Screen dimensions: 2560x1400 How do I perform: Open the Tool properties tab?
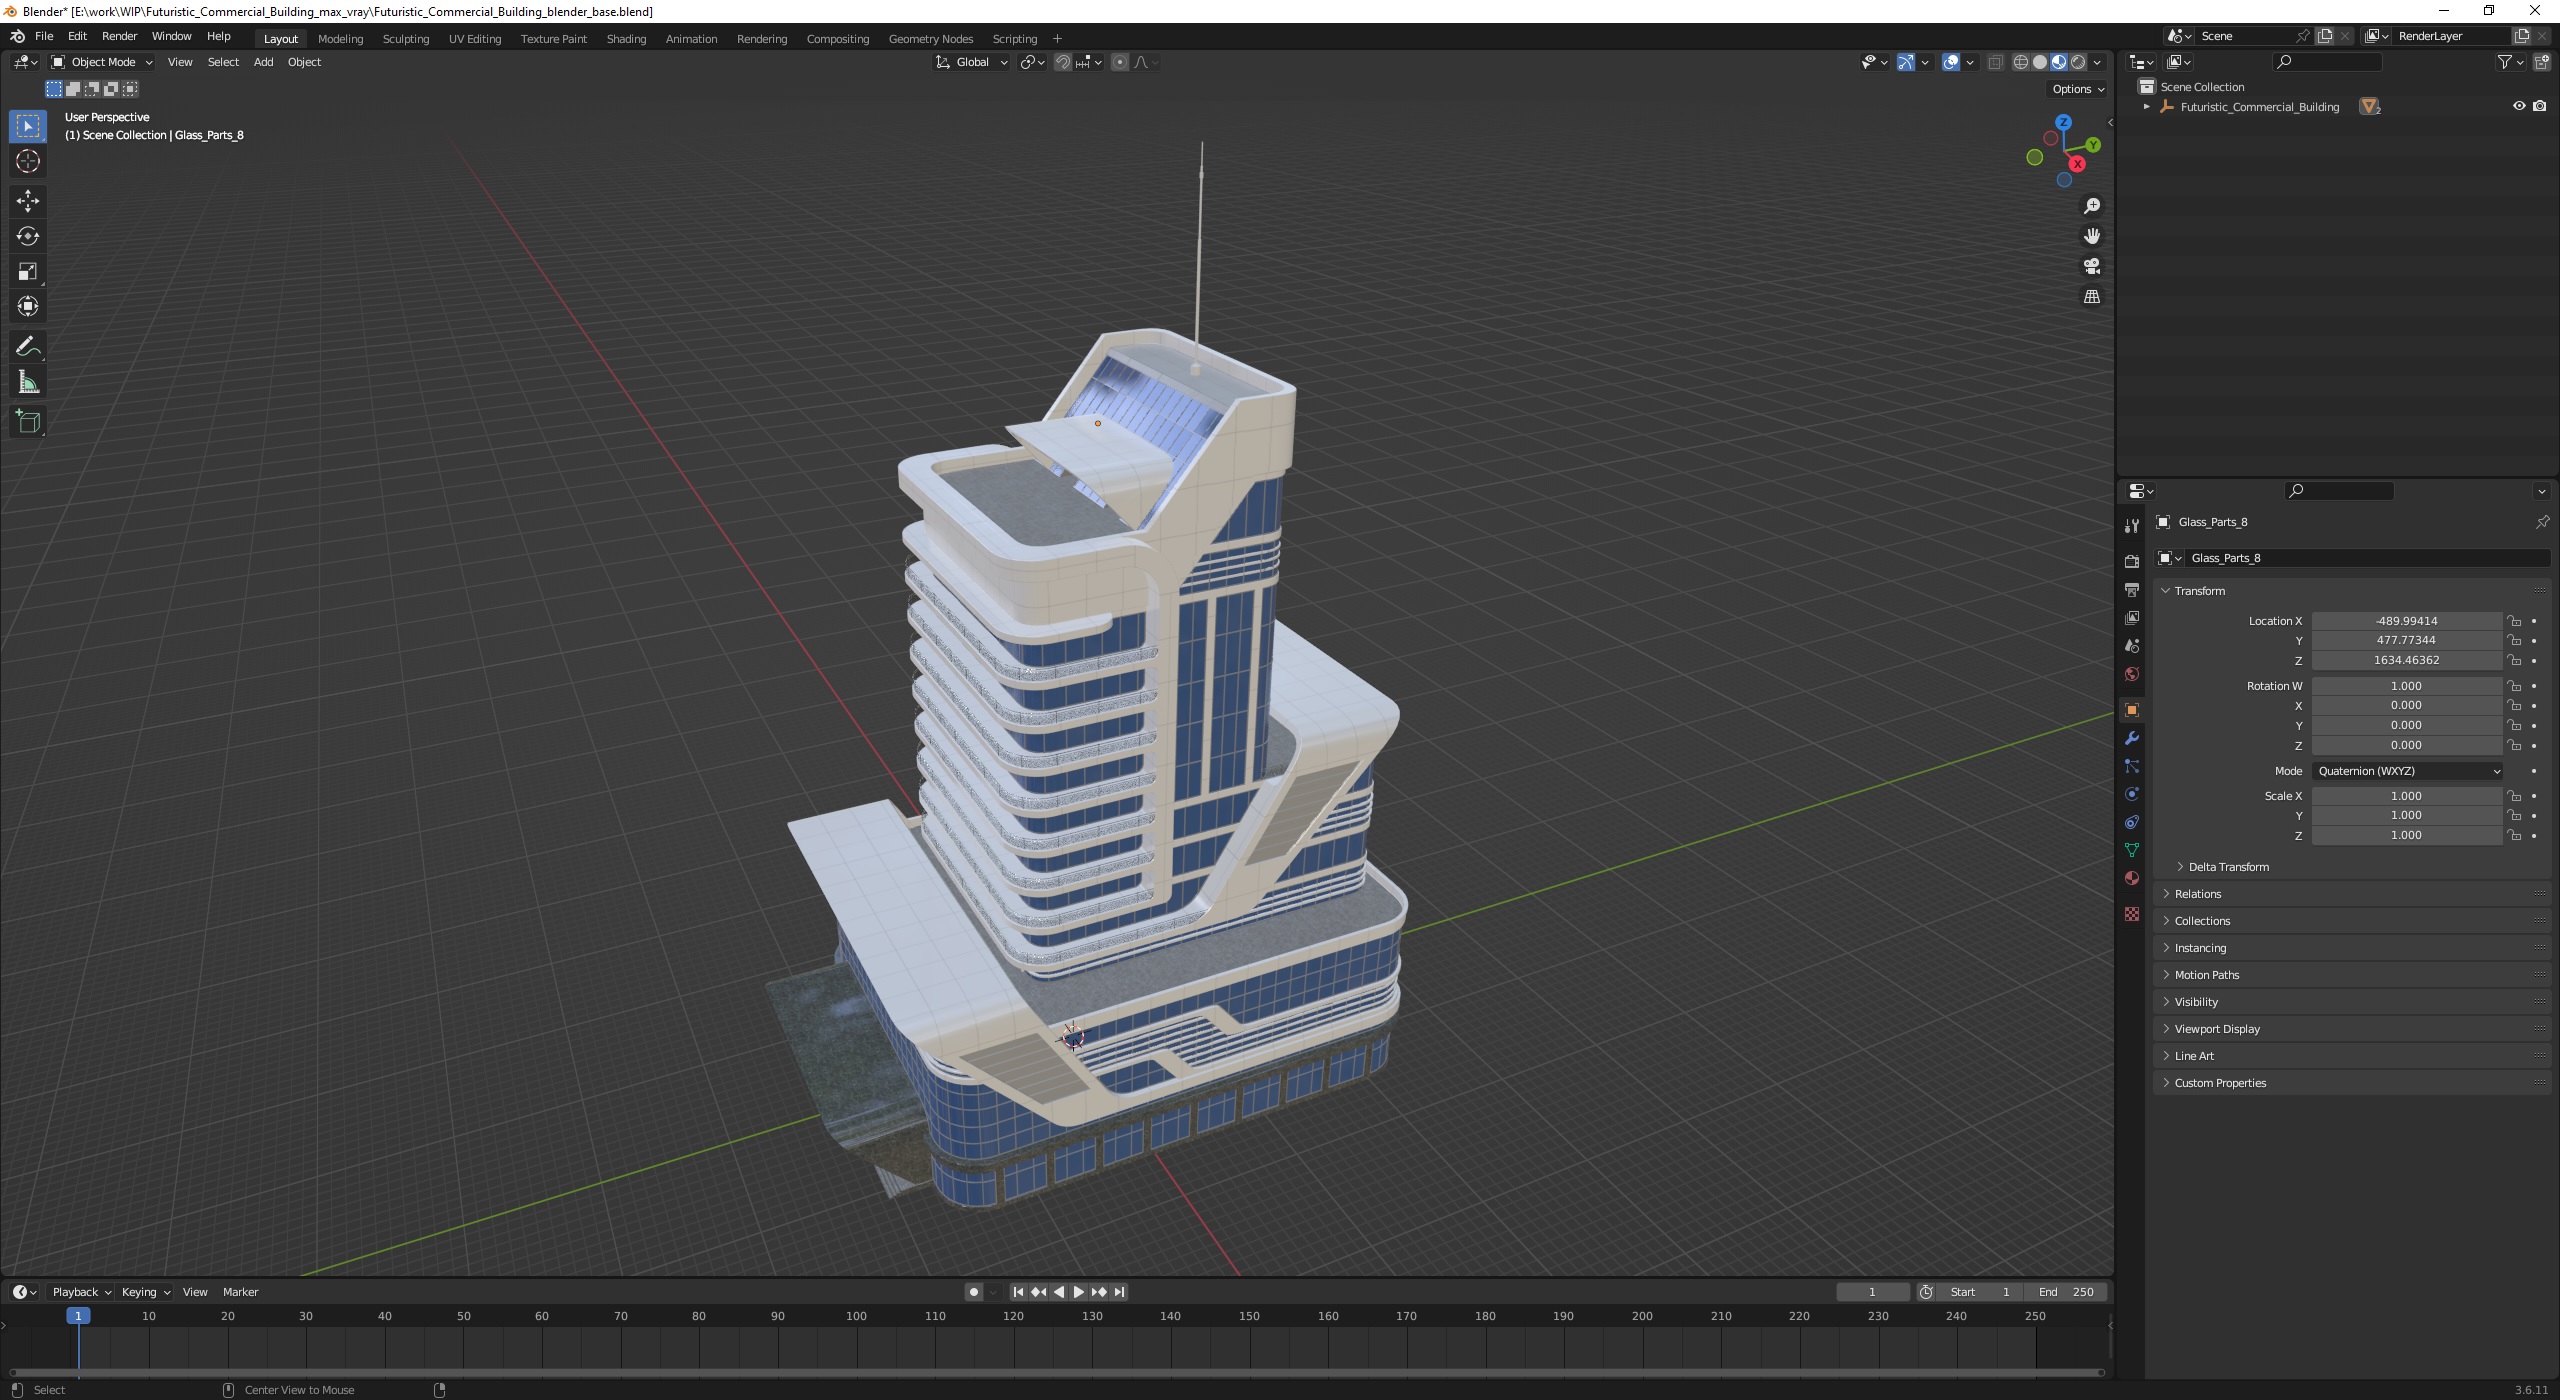tap(2131, 526)
